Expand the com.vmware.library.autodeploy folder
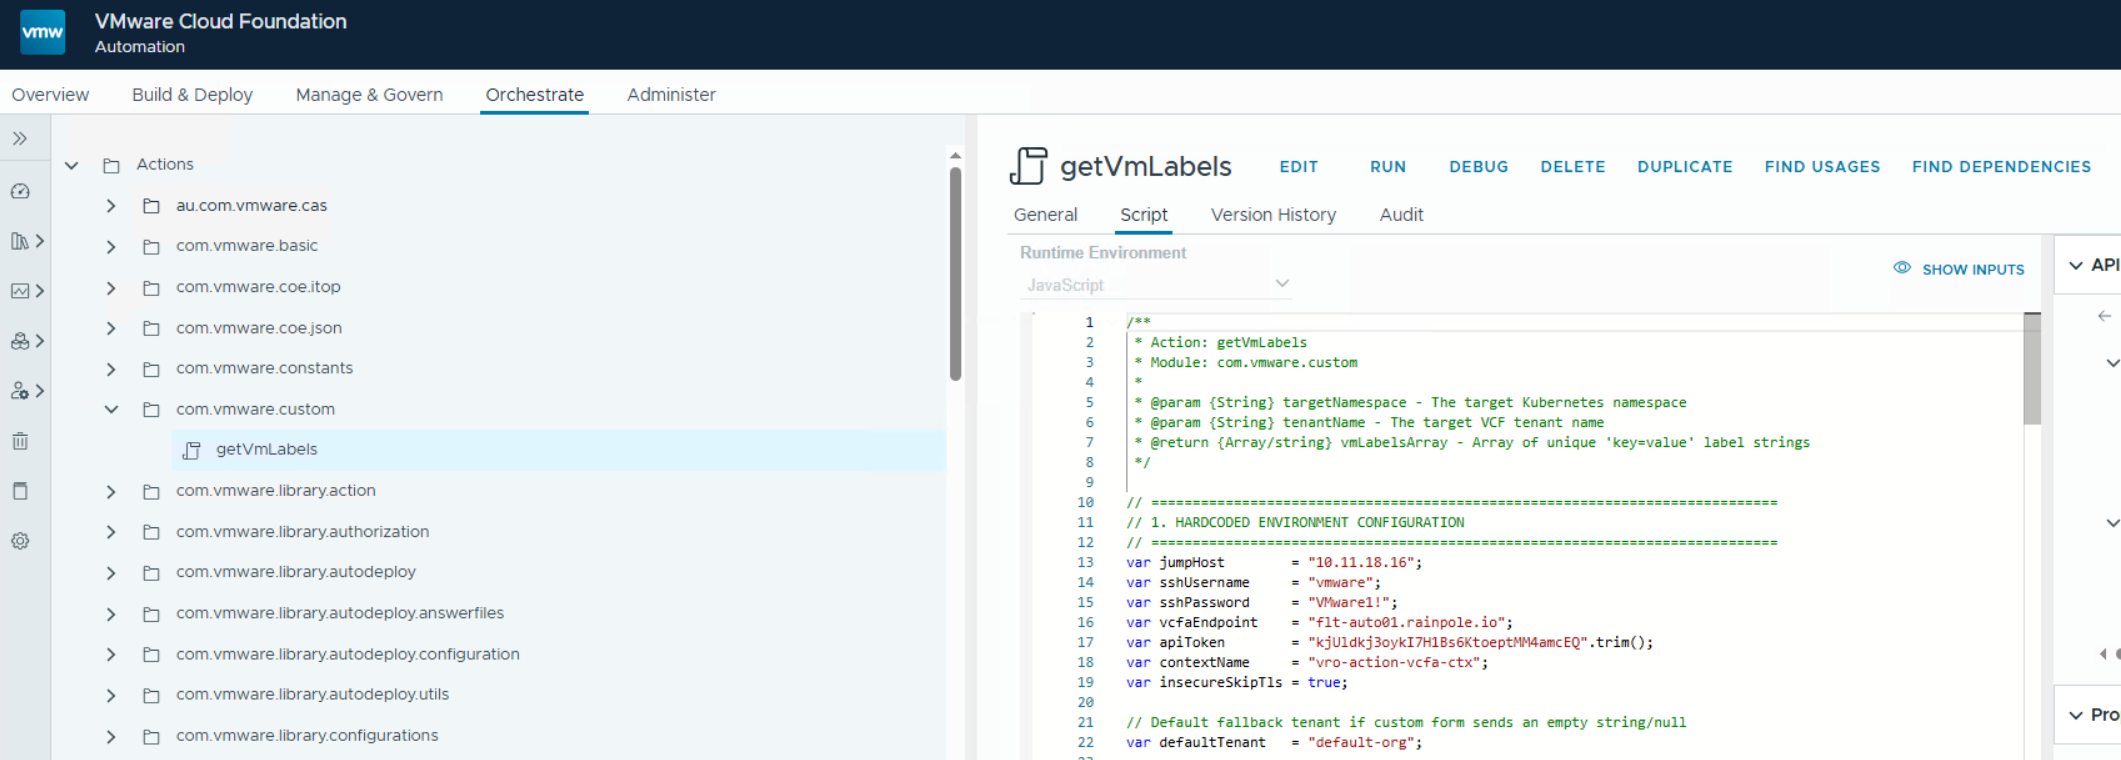2121x760 pixels. (x=111, y=573)
